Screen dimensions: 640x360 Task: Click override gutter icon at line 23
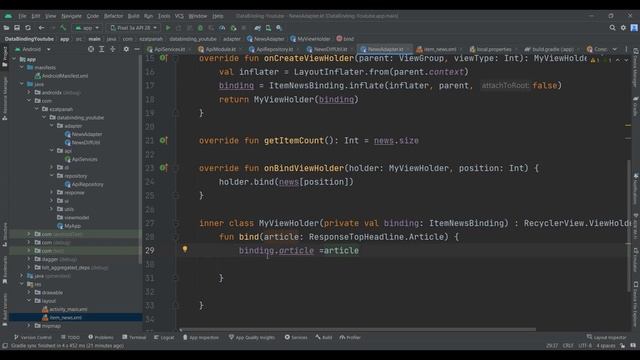pyautogui.click(x=163, y=168)
